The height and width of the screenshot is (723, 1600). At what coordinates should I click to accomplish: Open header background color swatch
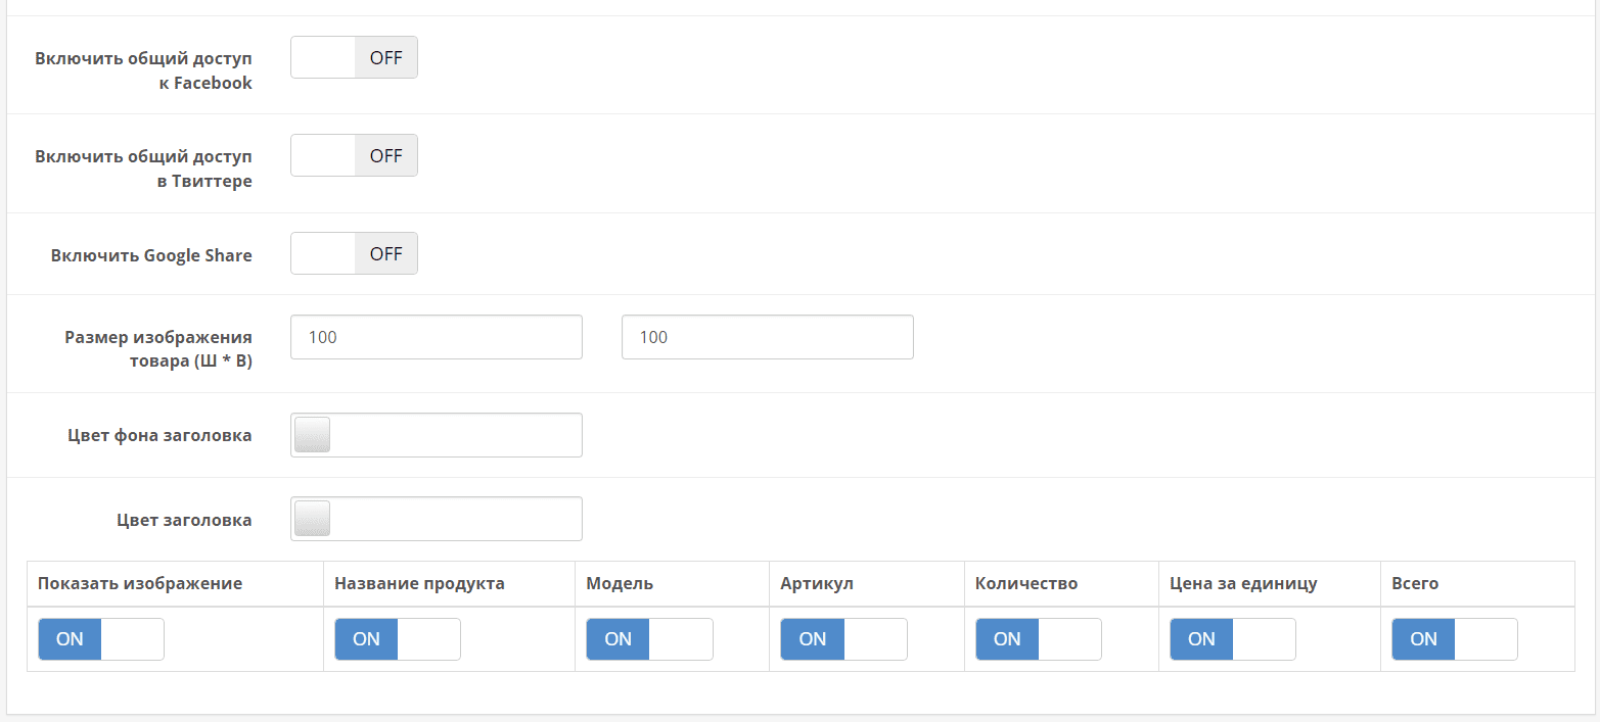(x=312, y=435)
